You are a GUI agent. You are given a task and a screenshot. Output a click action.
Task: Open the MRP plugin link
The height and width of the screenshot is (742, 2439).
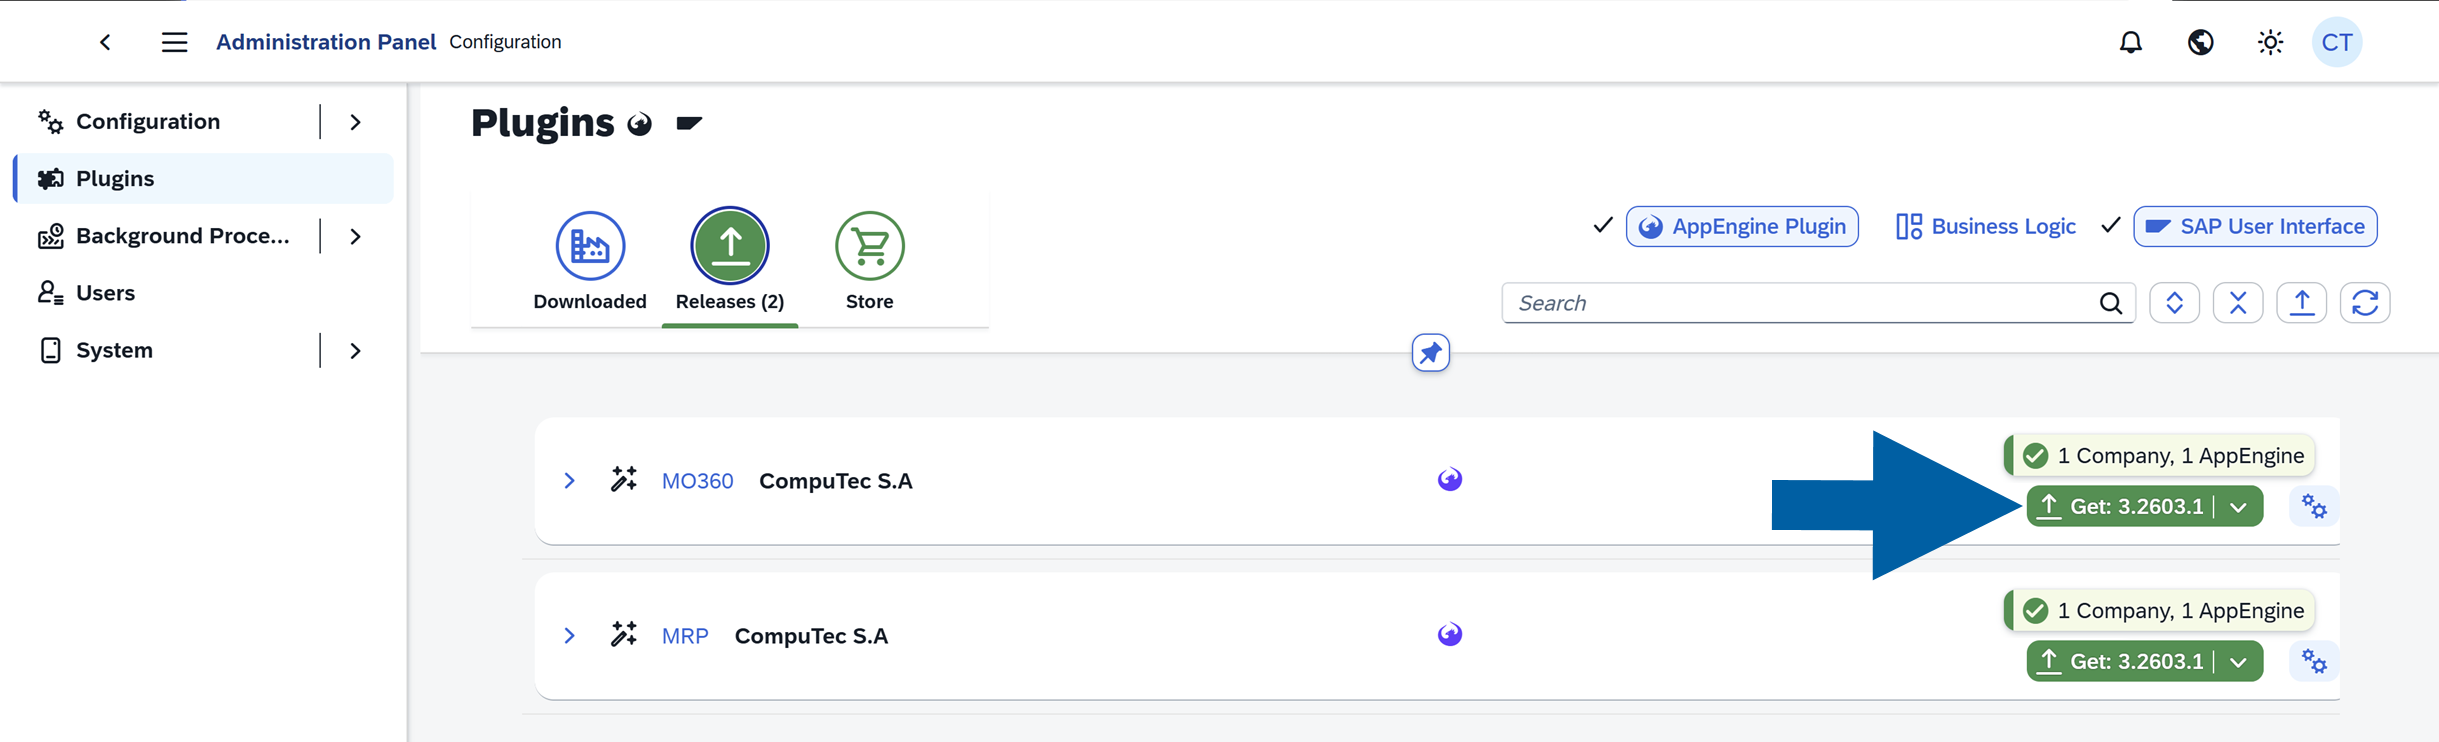pyautogui.click(x=685, y=636)
